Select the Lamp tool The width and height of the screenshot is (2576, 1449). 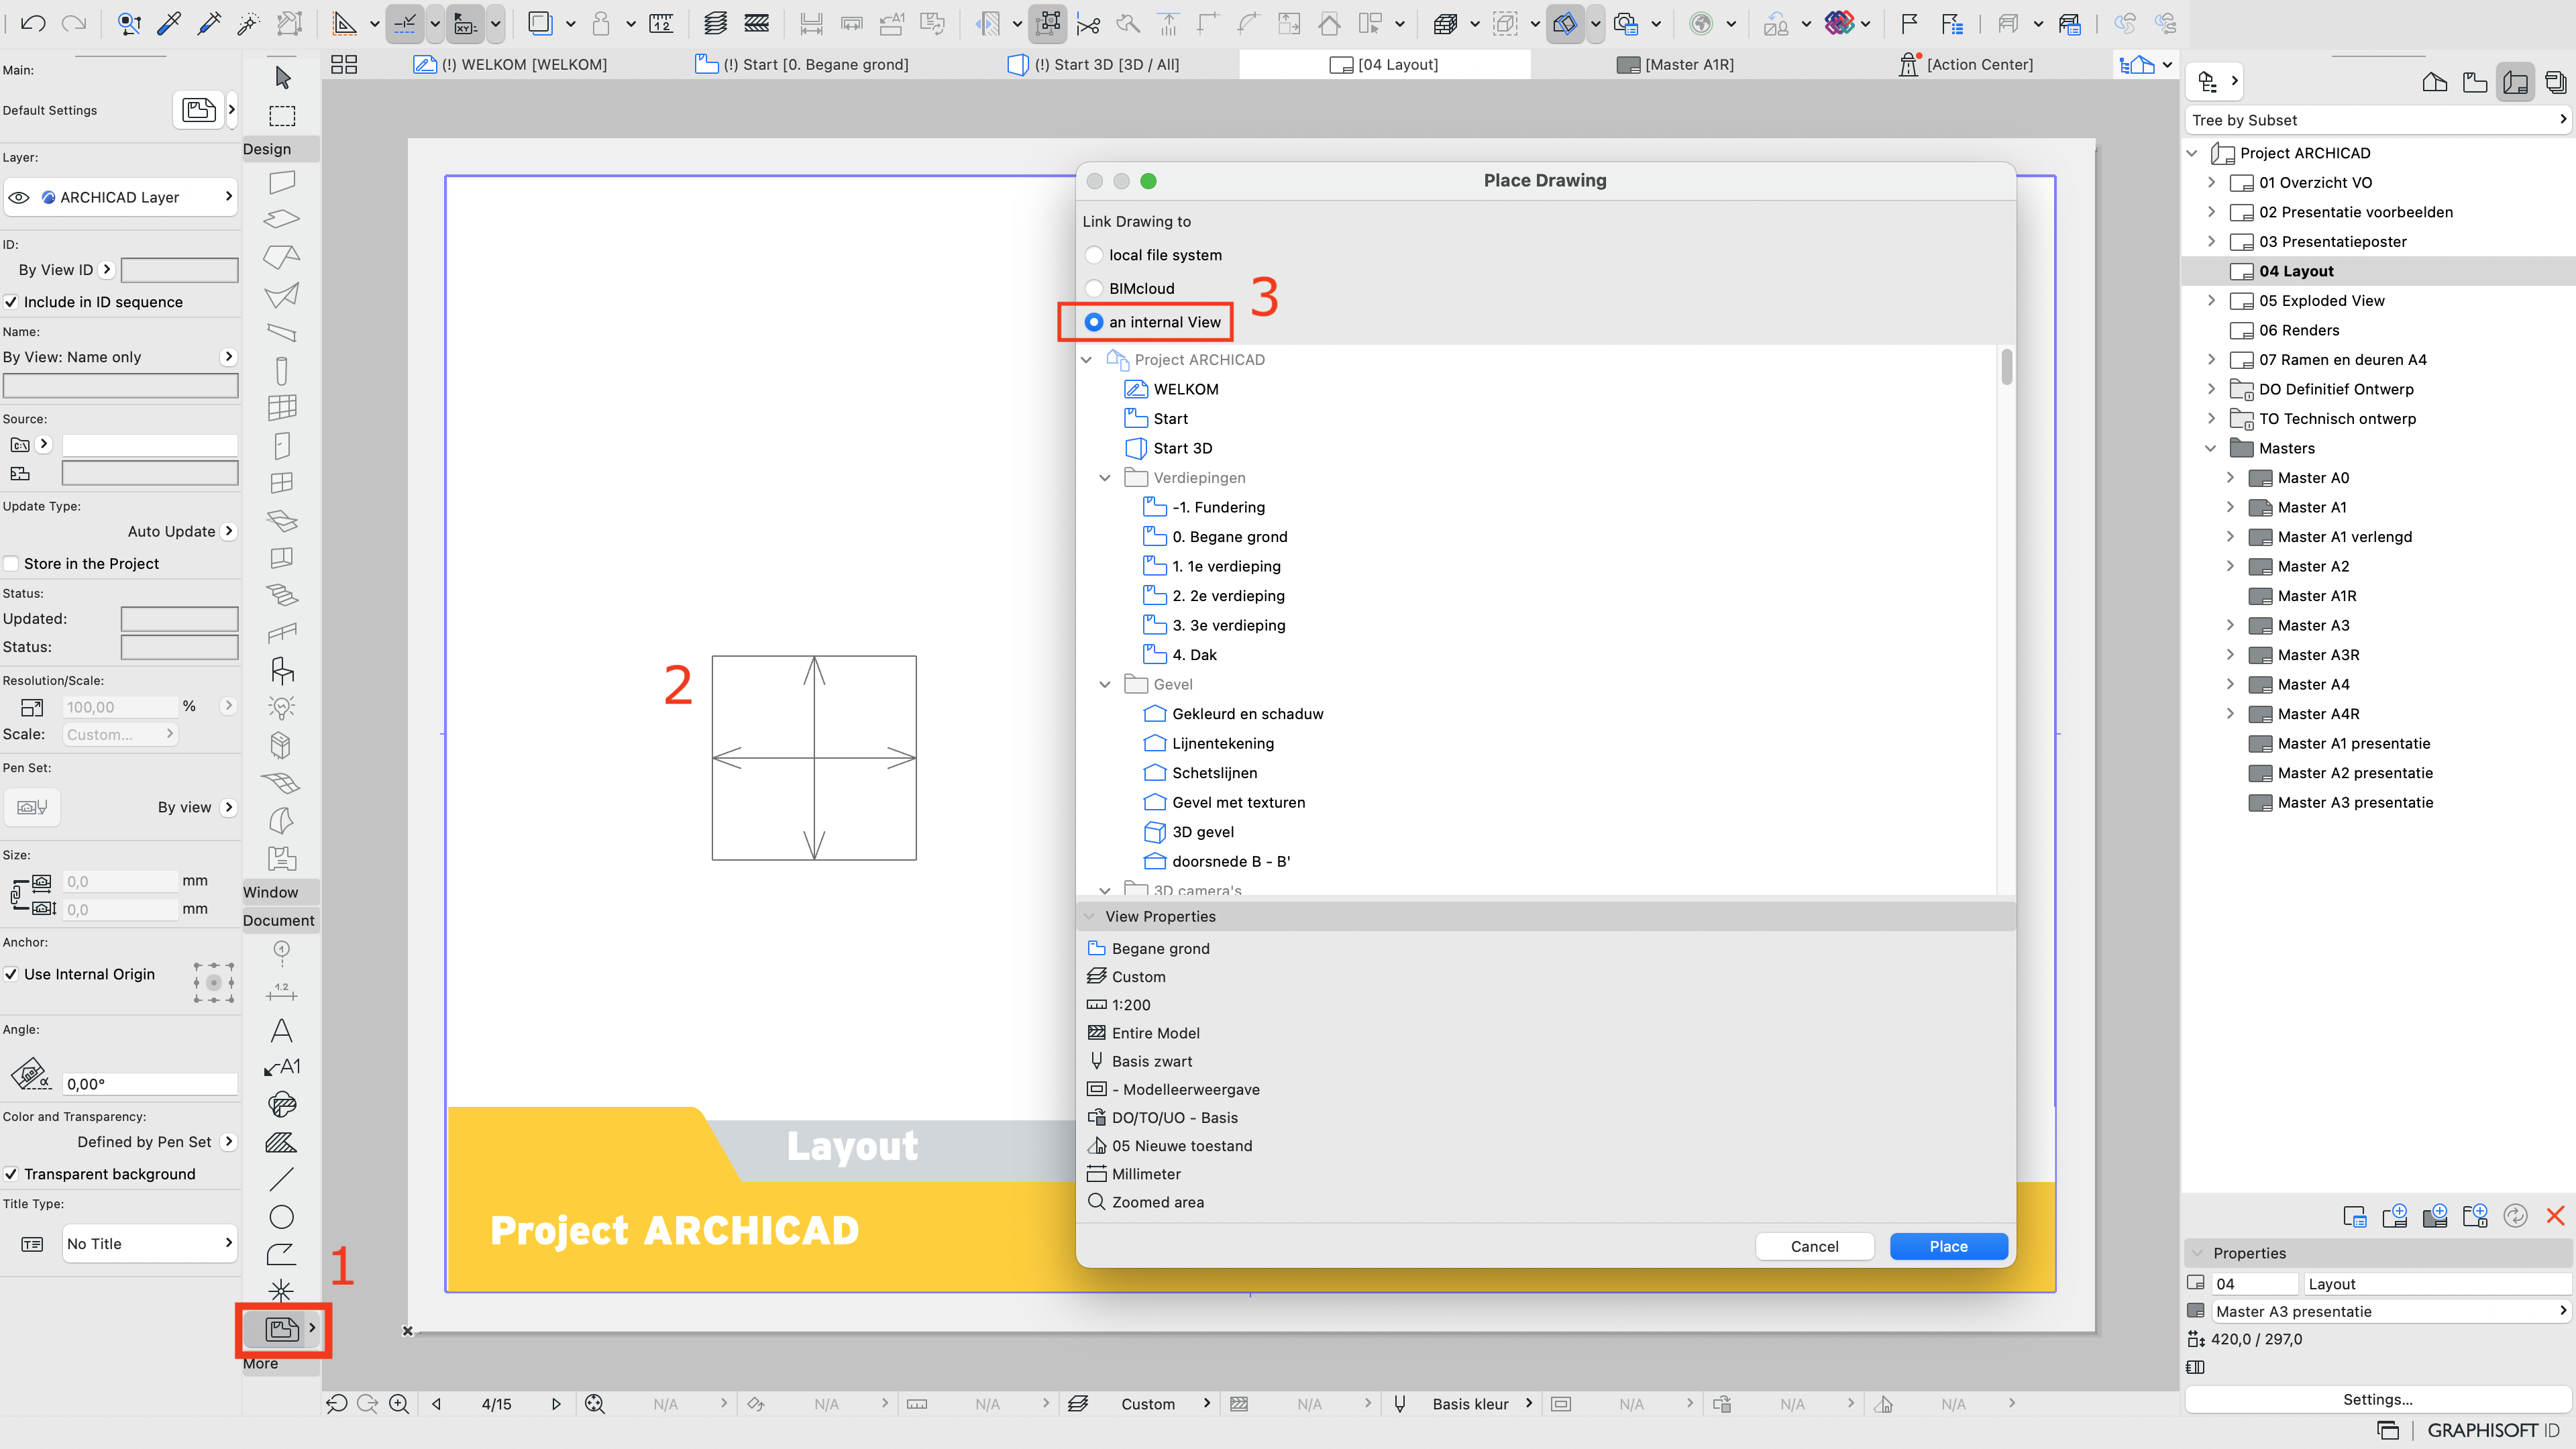coord(282,708)
